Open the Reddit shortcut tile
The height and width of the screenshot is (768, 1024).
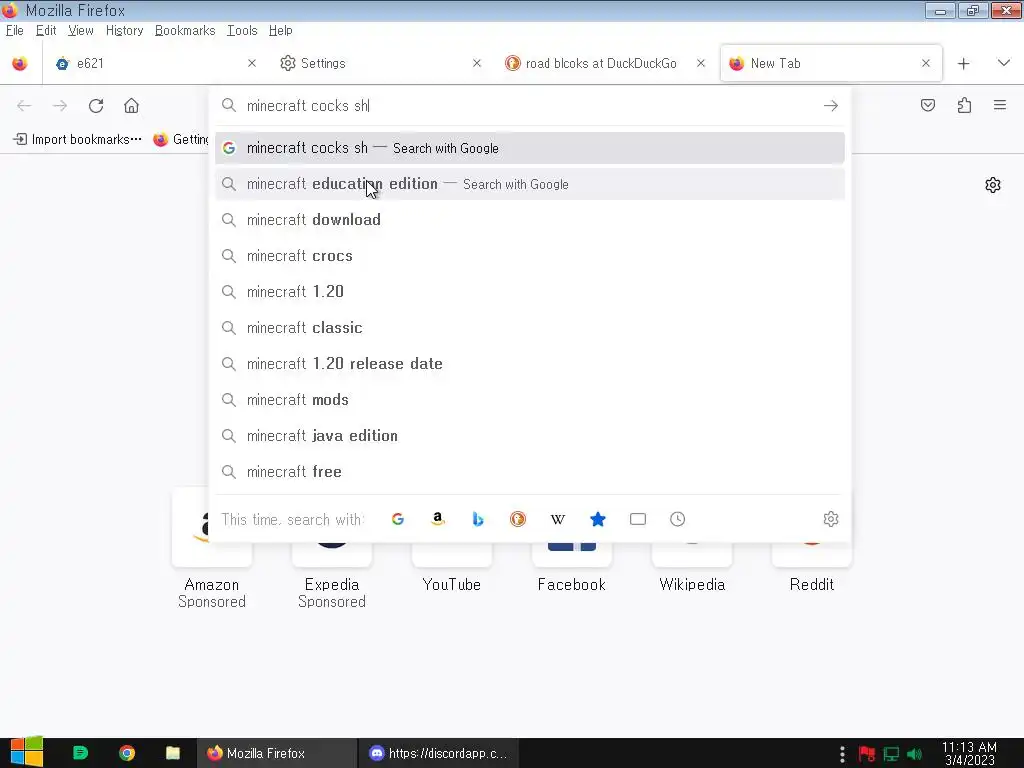point(812,567)
